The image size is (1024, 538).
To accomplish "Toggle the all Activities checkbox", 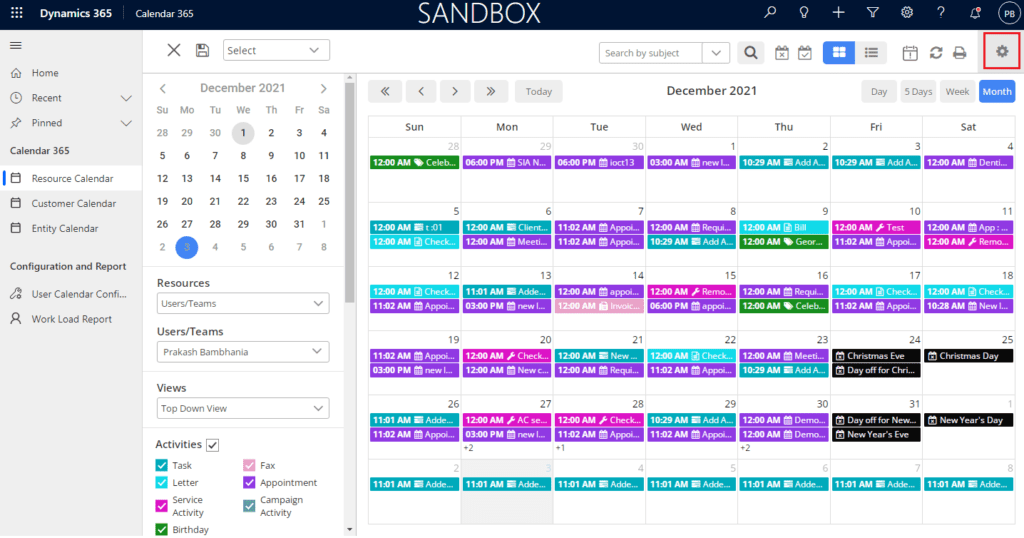I will [213, 444].
